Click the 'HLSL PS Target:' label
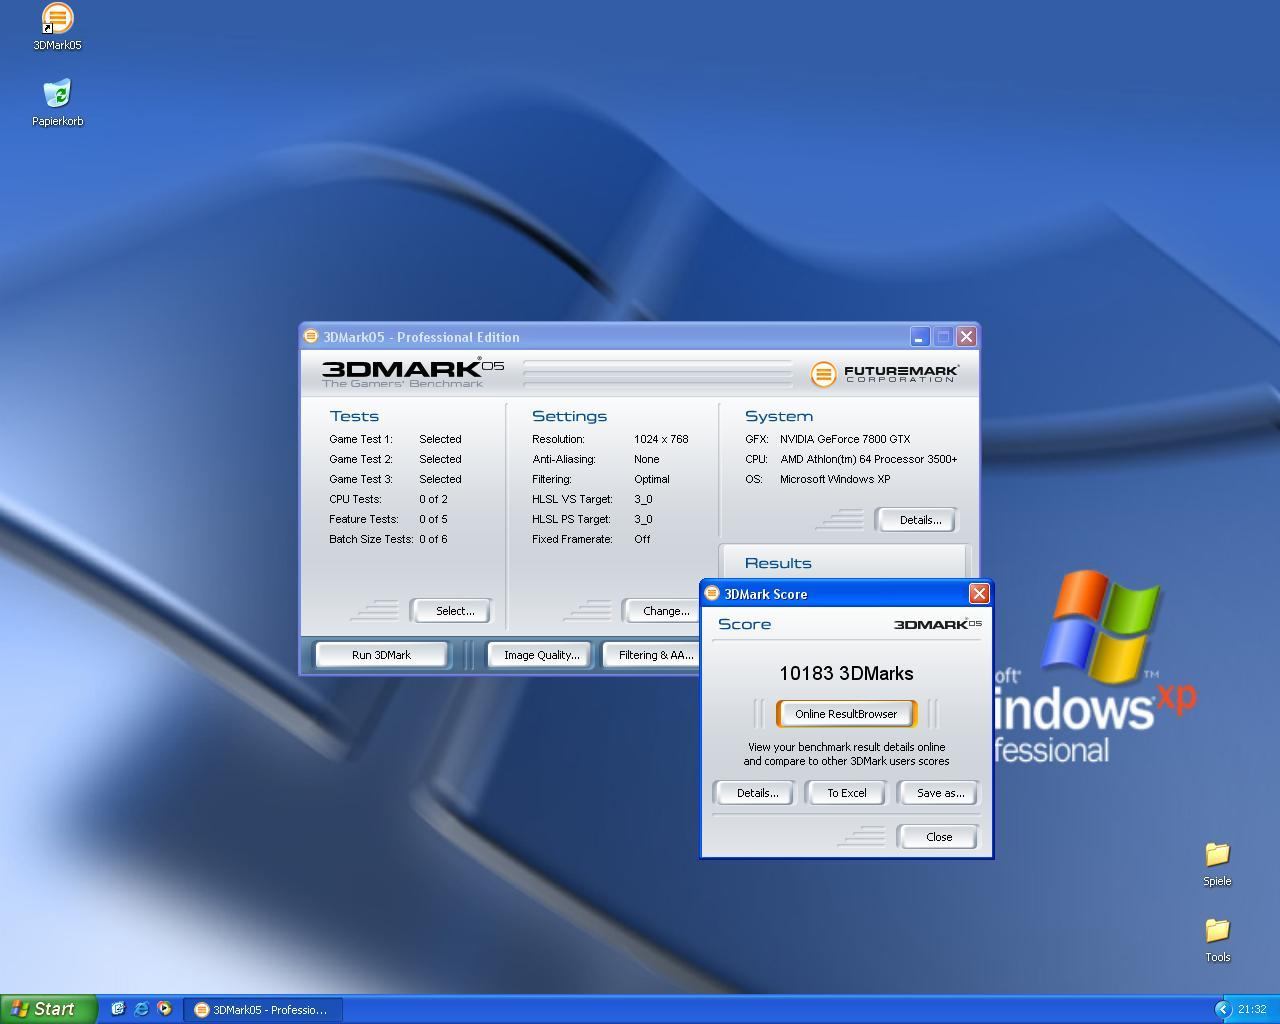 (x=571, y=519)
